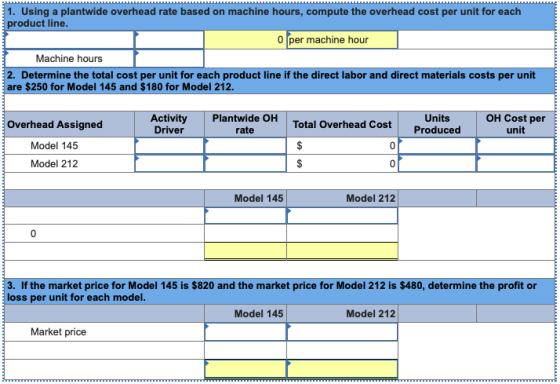The height and width of the screenshot is (384, 560).
Task: Select Plantwide OH rate cell for Model 212
Action: coord(245,164)
